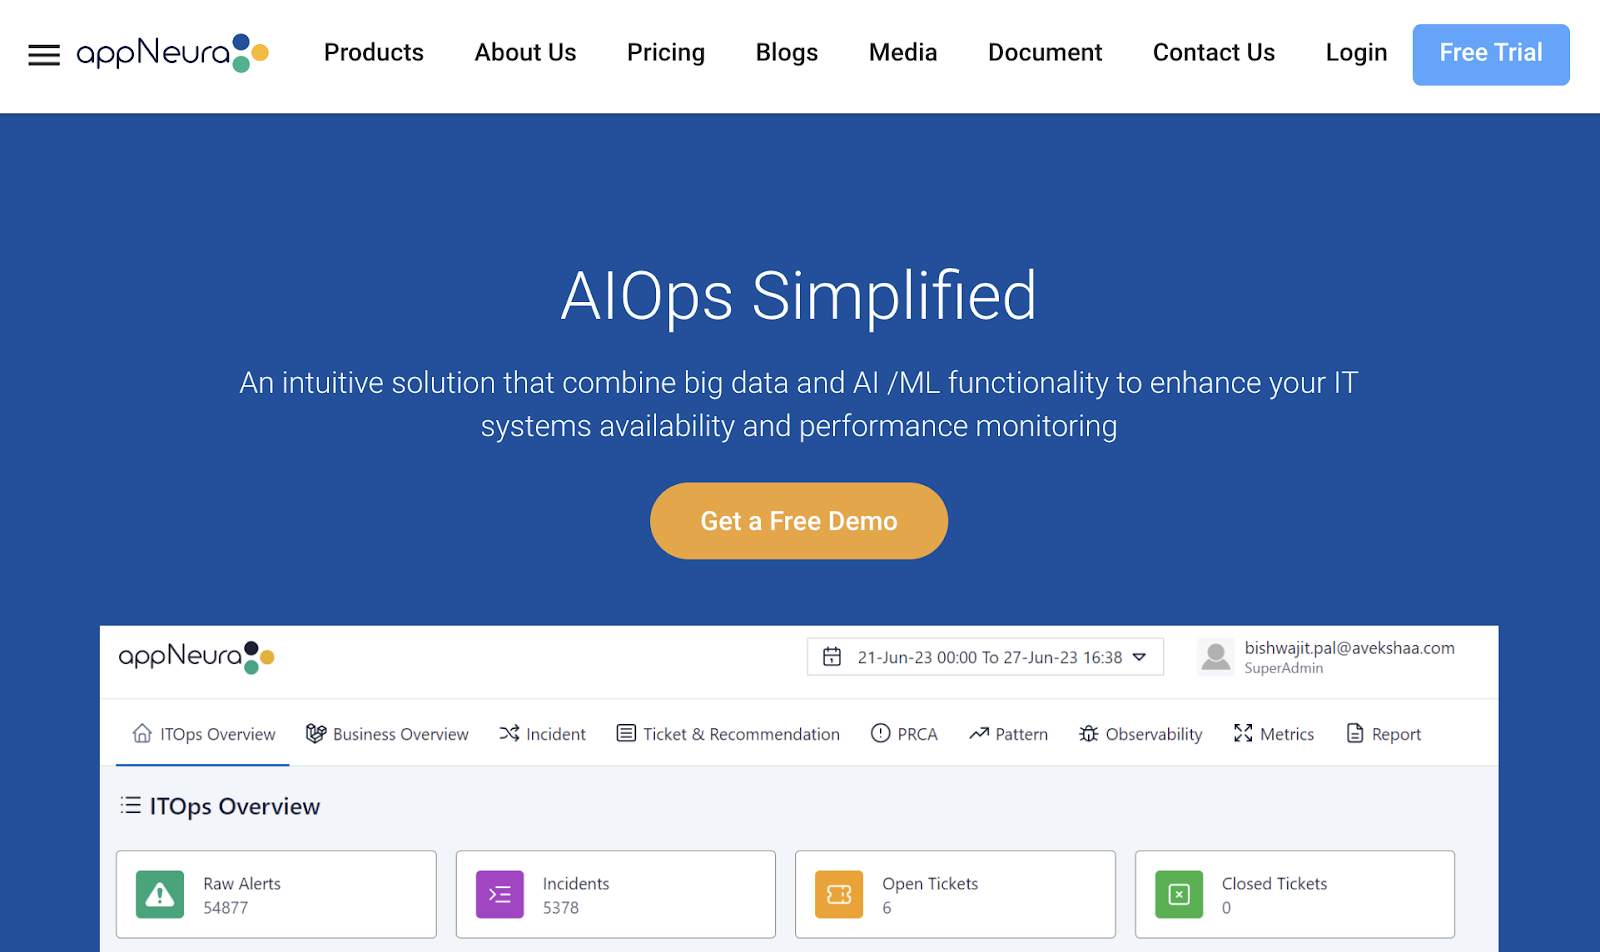Image resolution: width=1600 pixels, height=952 pixels.
Task: Click the calendar icon in date range
Action: click(832, 657)
